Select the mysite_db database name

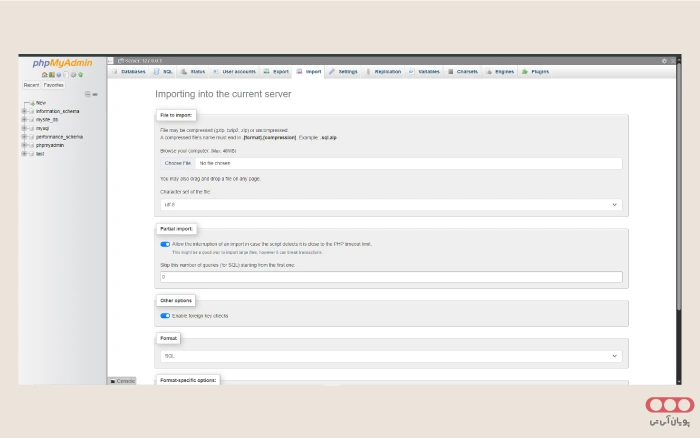pyautogui.click(x=47, y=120)
